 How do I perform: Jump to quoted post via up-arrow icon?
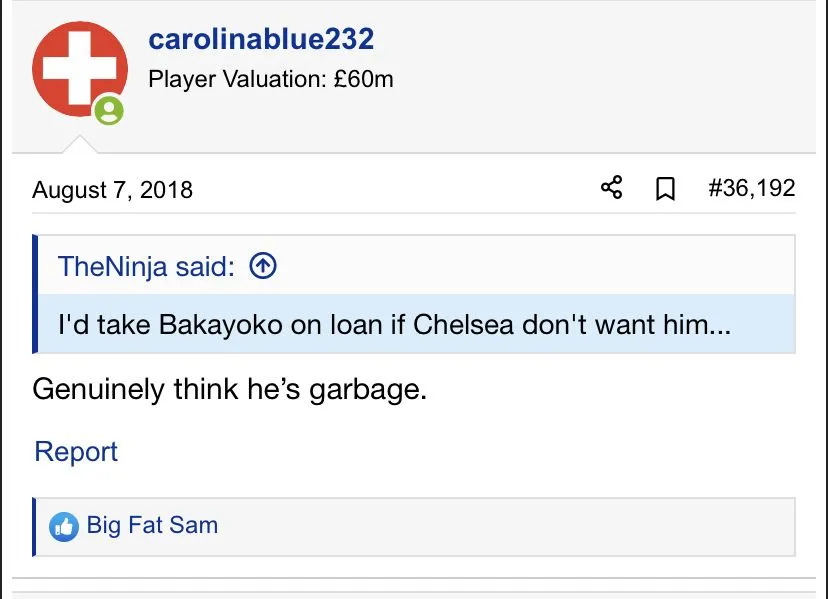pyautogui.click(x=262, y=266)
